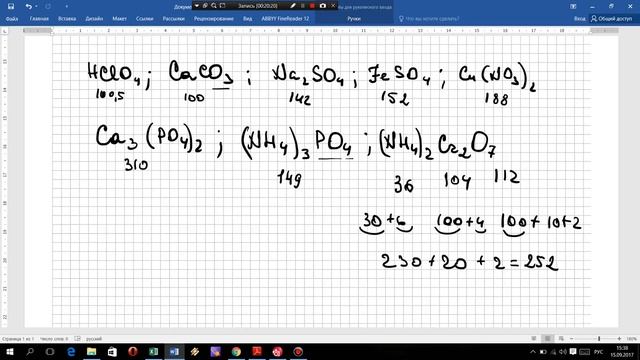Switch to the Дизайн ribbon tab
Screen dimensions: 640x360
pyautogui.click(x=94, y=19)
